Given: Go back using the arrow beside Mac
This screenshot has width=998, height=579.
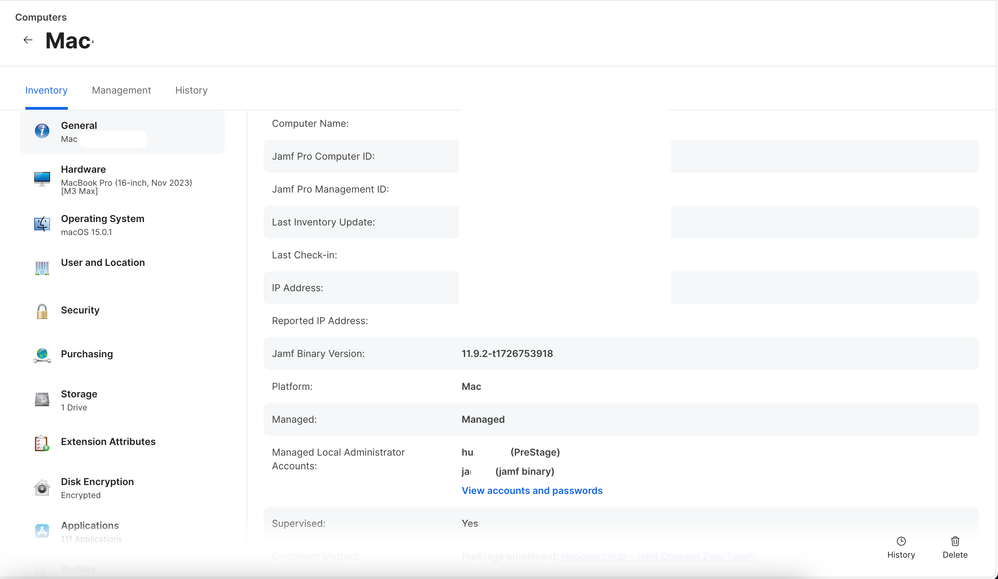Looking at the screenshot, I should point(27,40).
